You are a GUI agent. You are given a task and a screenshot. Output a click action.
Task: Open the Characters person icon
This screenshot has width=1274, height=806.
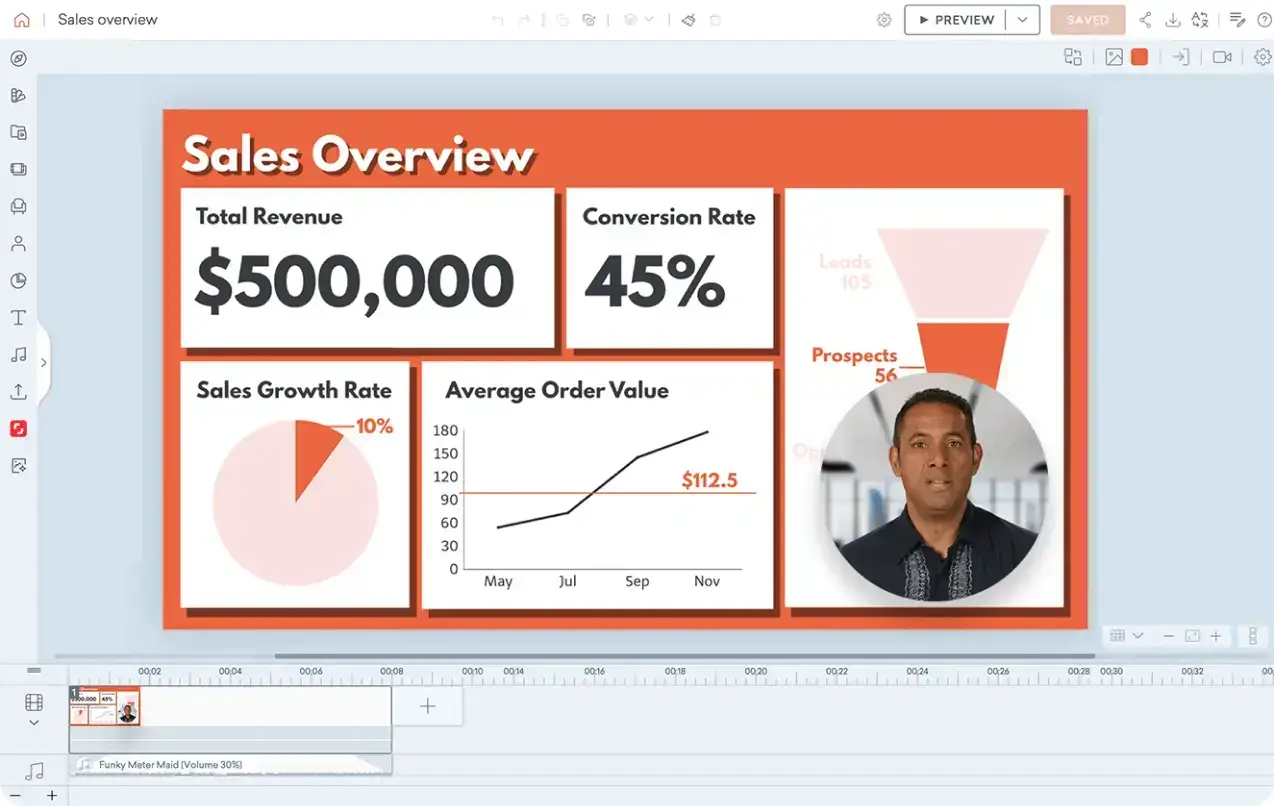tap(18, 243)
